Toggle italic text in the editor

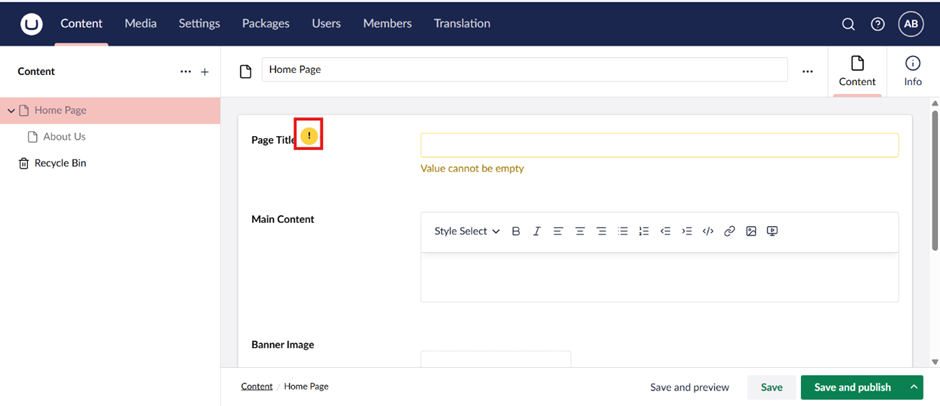[x=537, y=231]
